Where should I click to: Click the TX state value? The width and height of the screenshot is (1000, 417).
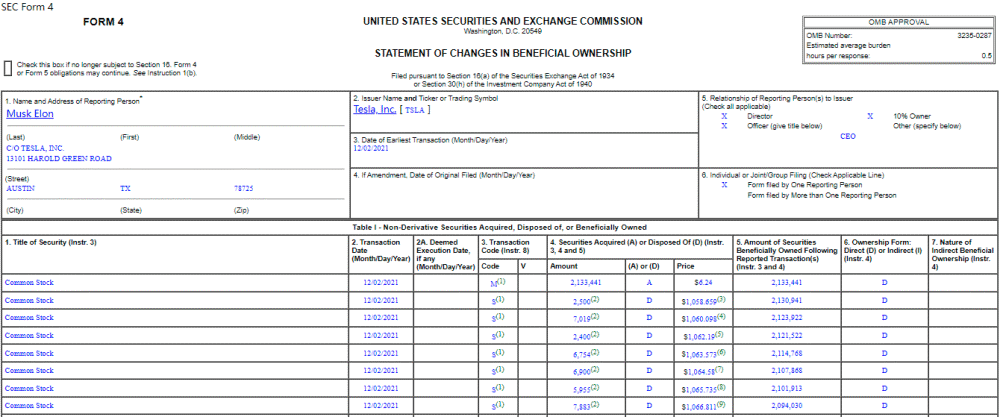pyautogui.click(x=124, y=189)
